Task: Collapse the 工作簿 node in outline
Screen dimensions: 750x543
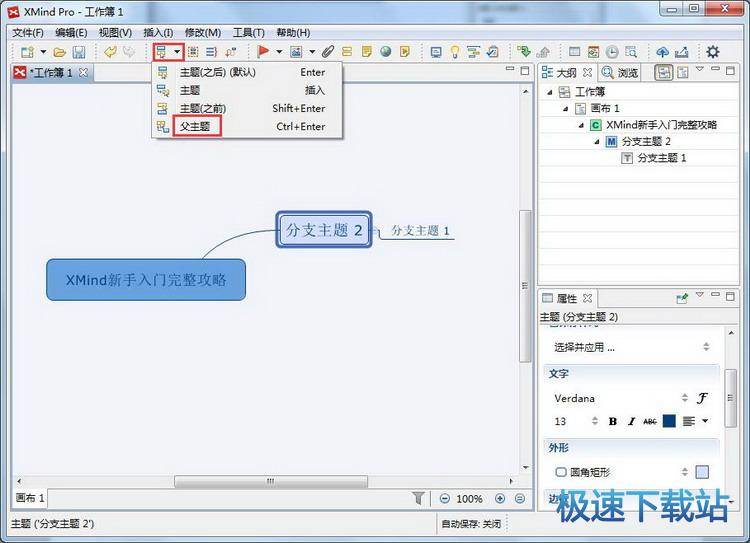Action: 550,92
